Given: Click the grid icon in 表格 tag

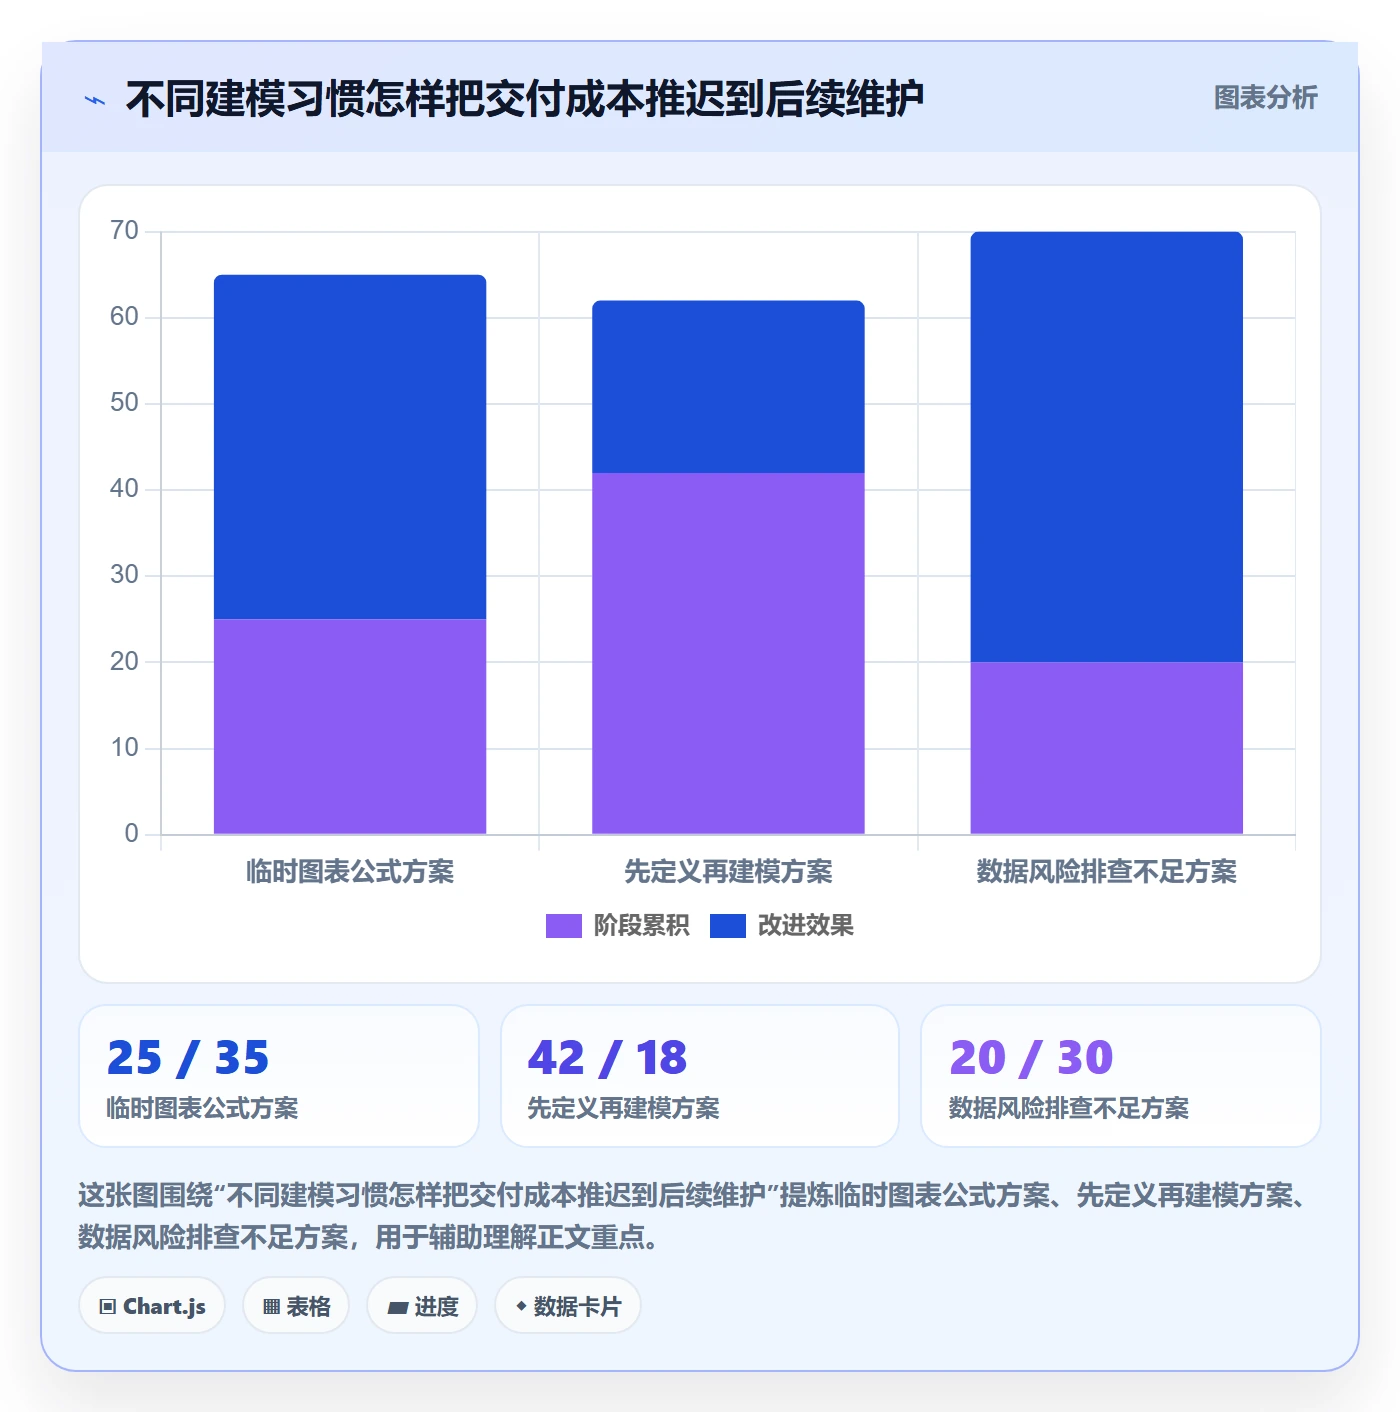Looking at the screenshot, I should 271,1307.
